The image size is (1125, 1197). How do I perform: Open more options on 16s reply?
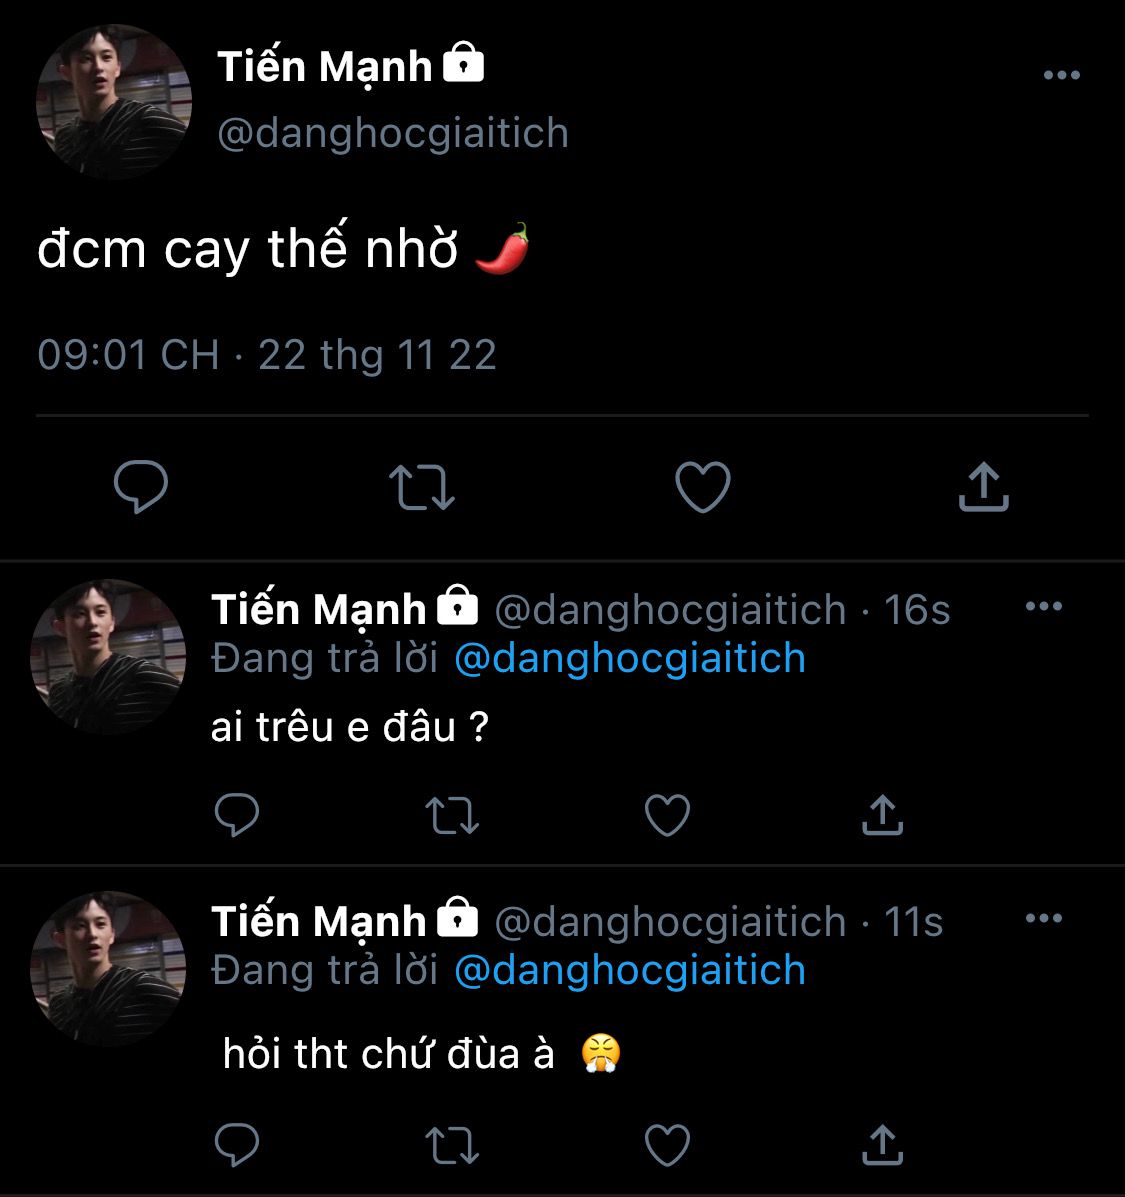(1044, 606)
